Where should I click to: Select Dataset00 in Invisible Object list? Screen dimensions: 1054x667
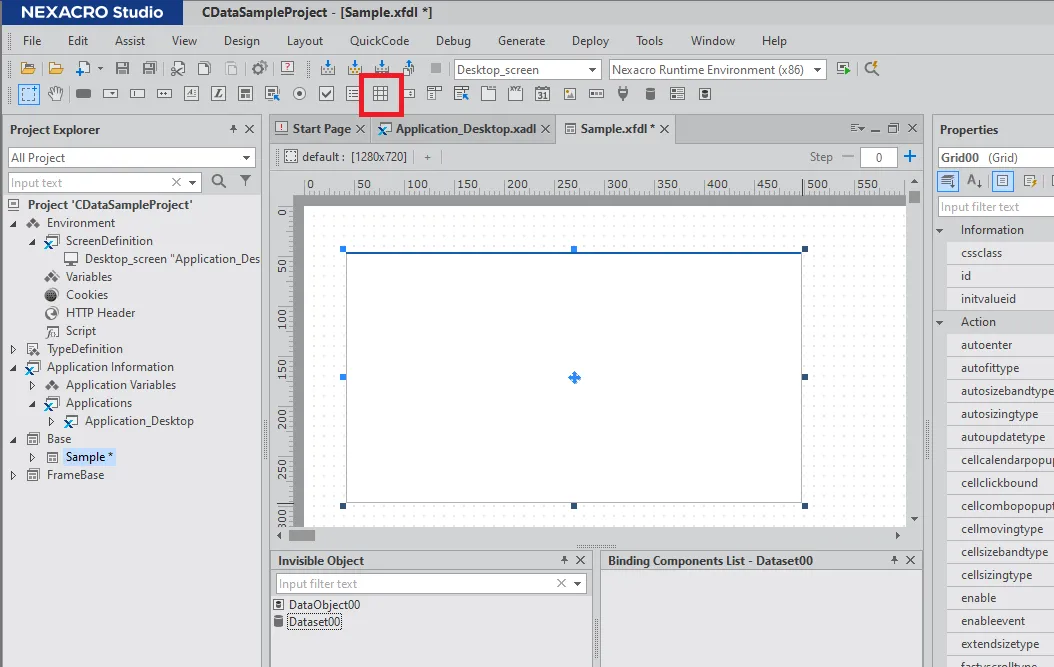point(314,622)
